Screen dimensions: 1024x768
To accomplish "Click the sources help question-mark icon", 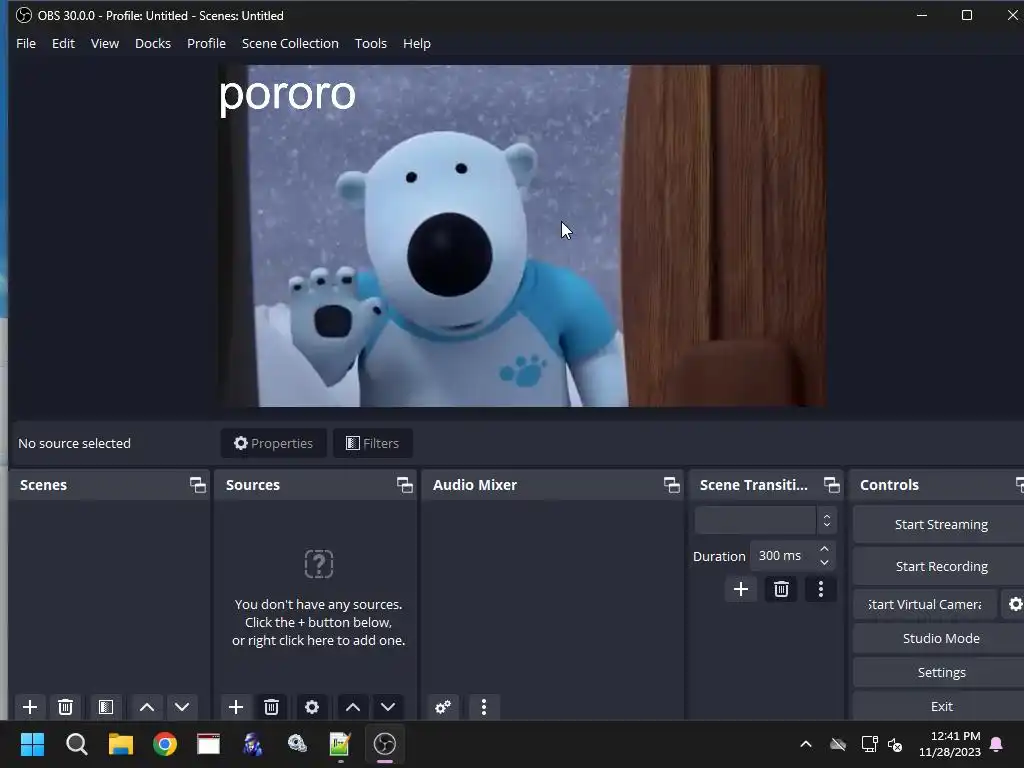I will pyautogui.click(x=319, y=564).
